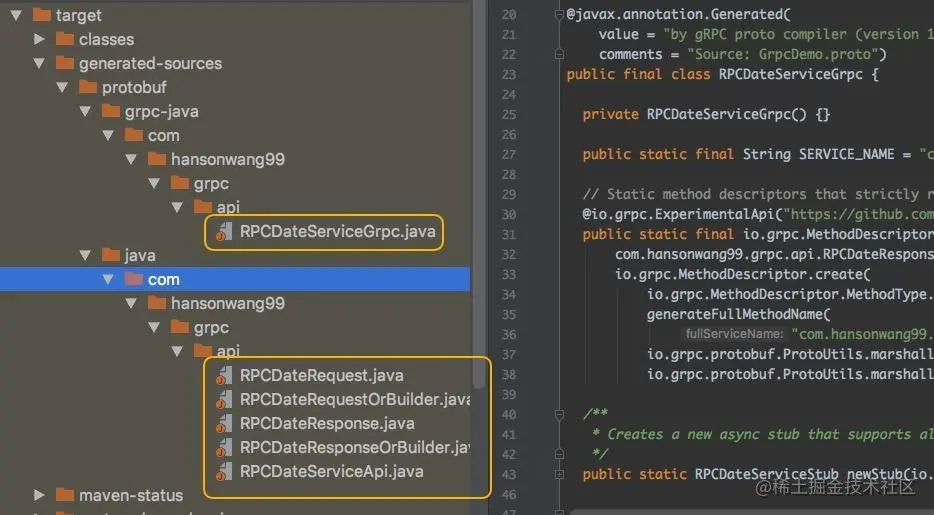Toggle the code fold marker on line 20
The height and width of the screenshot is (515, 934).
[x=559, y=14]
